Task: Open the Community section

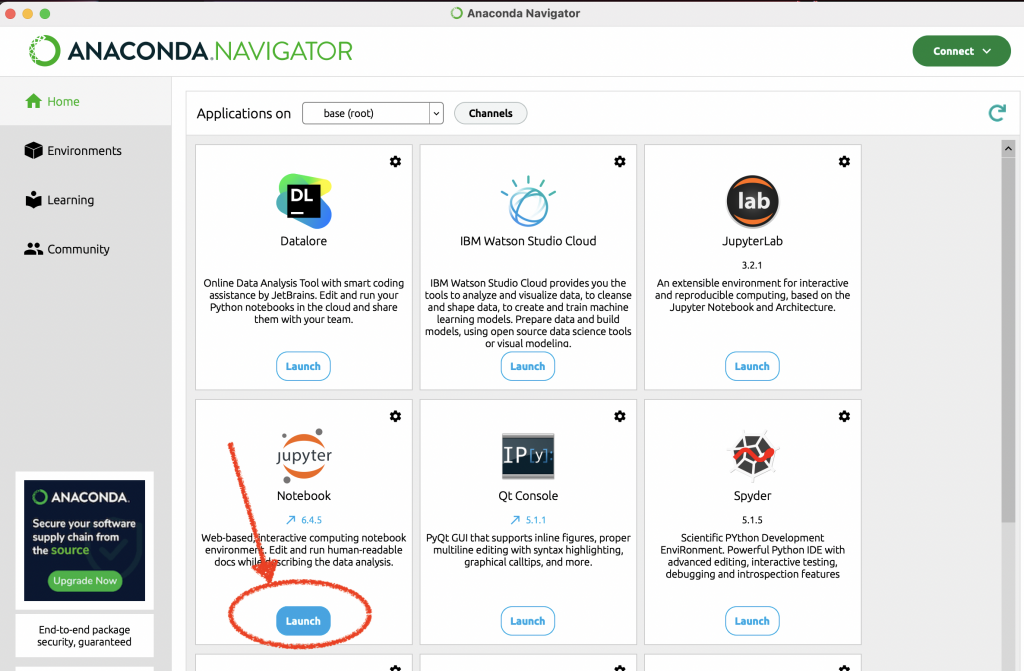Action: coord(78,249)
